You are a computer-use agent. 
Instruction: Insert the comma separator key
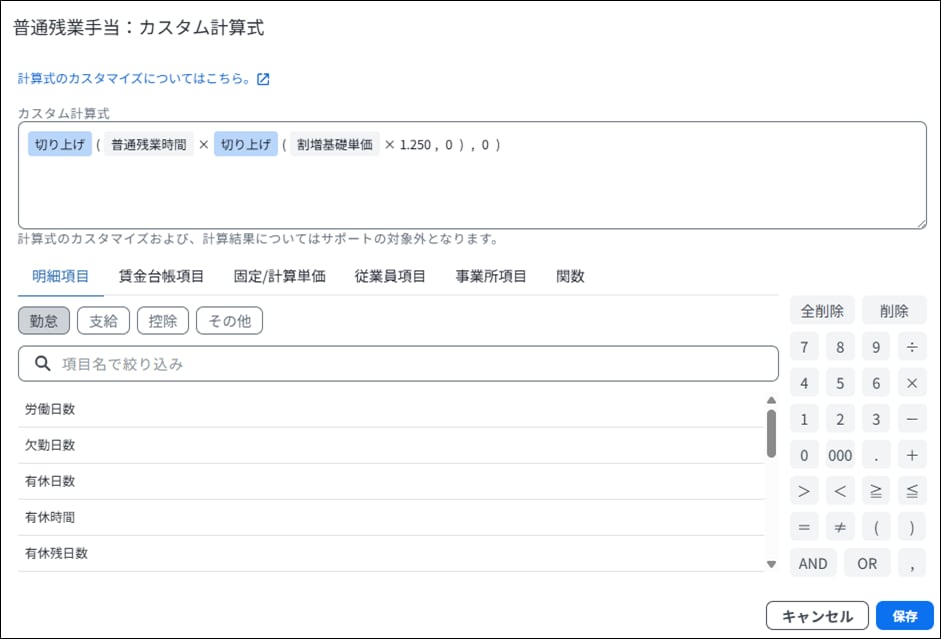pos(911,563)
